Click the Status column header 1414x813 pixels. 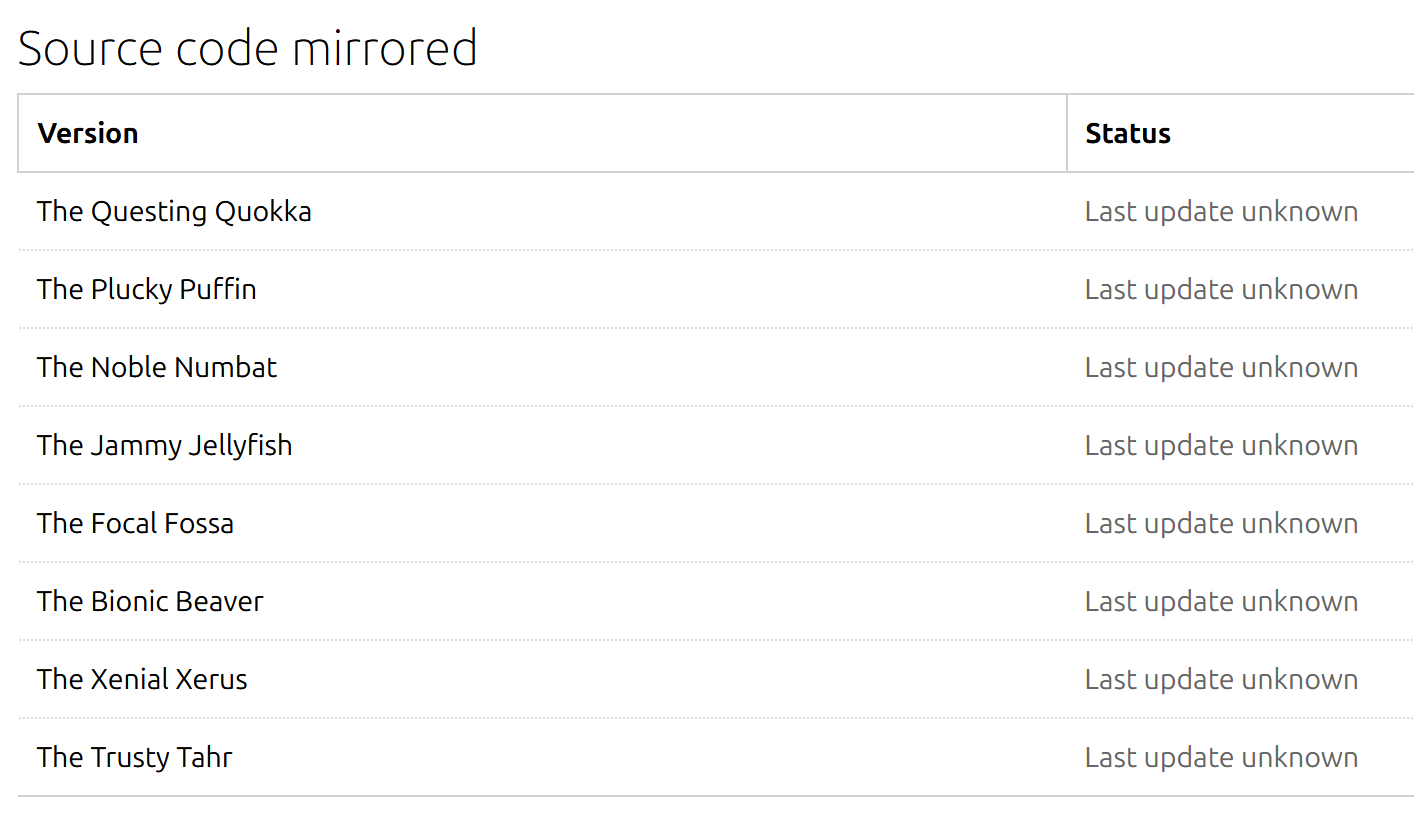click(1128, 133)
